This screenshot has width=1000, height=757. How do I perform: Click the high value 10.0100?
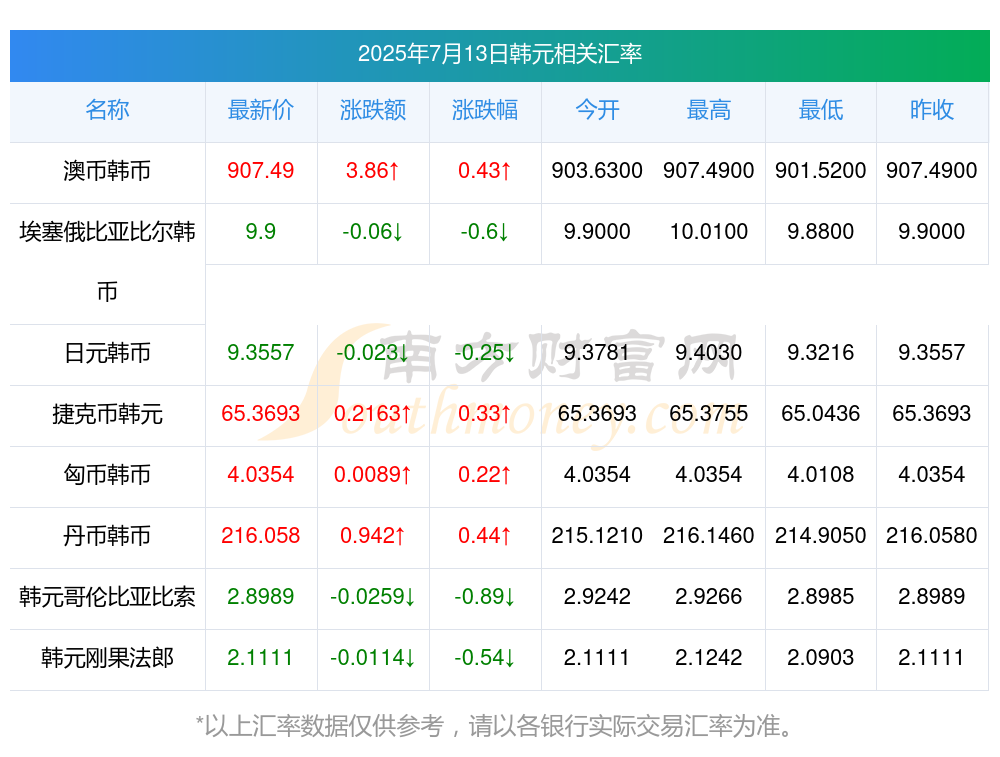pos(709,232)
